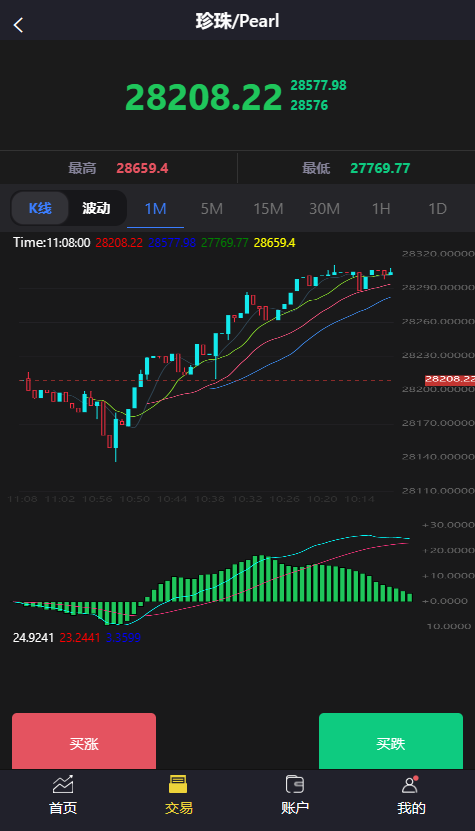The height and width of the screenshot is (831, 475).
Task: Click the large 28208.22 current price
Action: tap(204, 98)
